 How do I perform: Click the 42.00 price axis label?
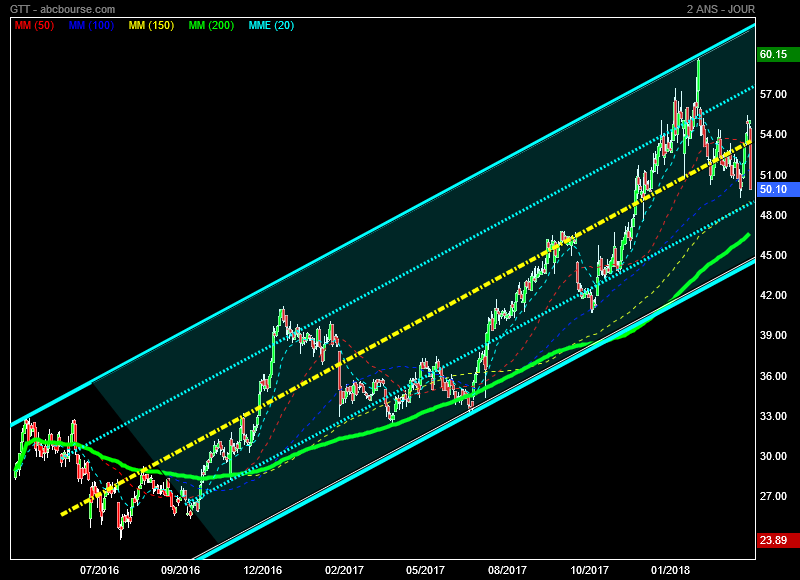tap(773, 295)
